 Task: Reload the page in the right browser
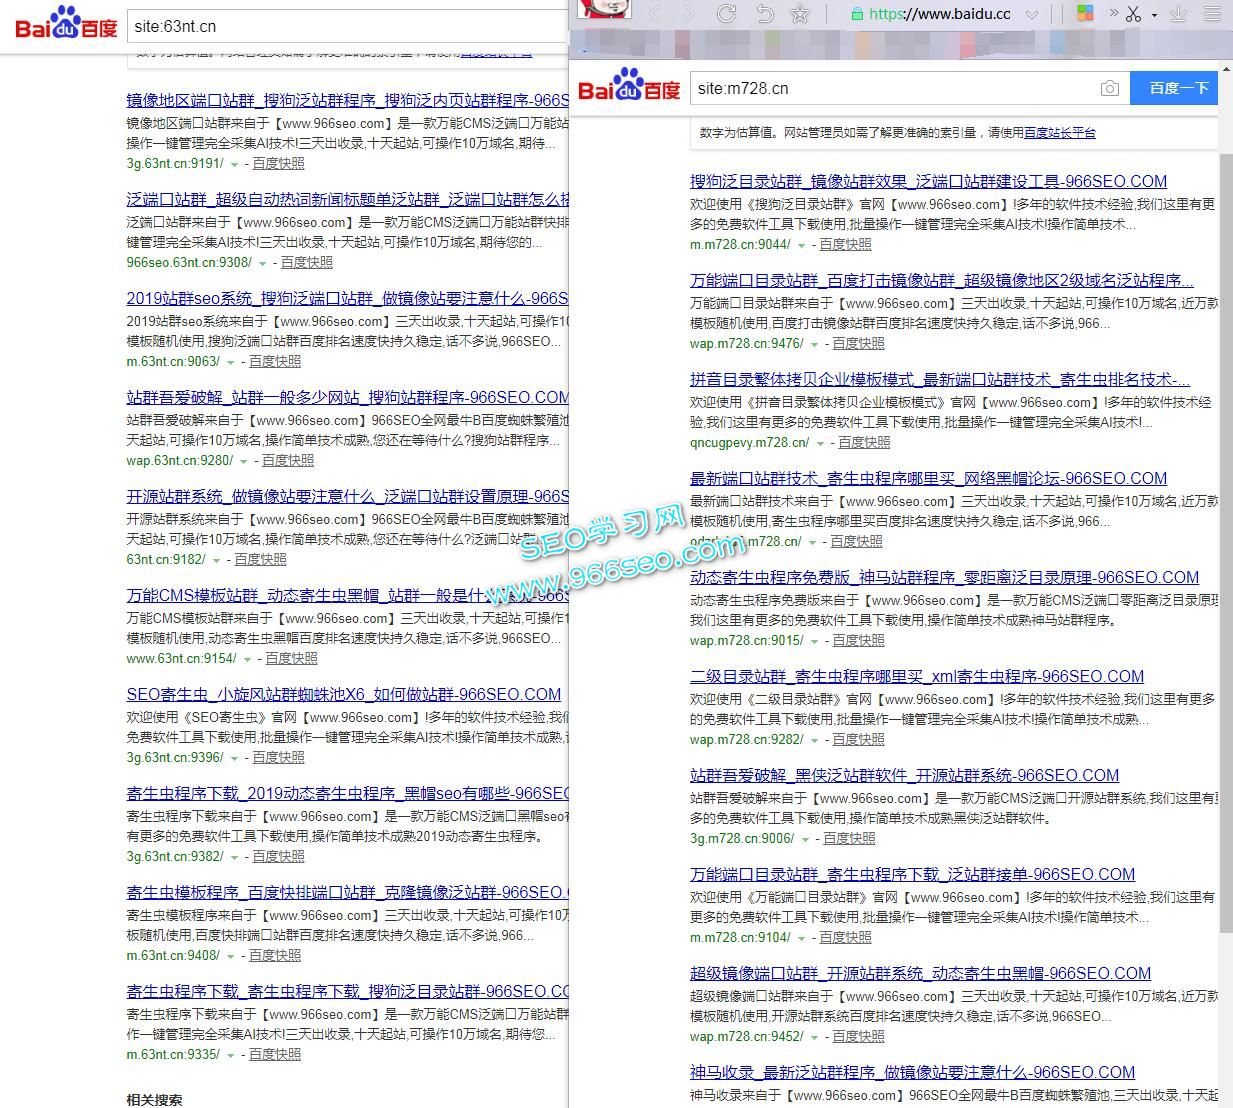click(727, 14)
